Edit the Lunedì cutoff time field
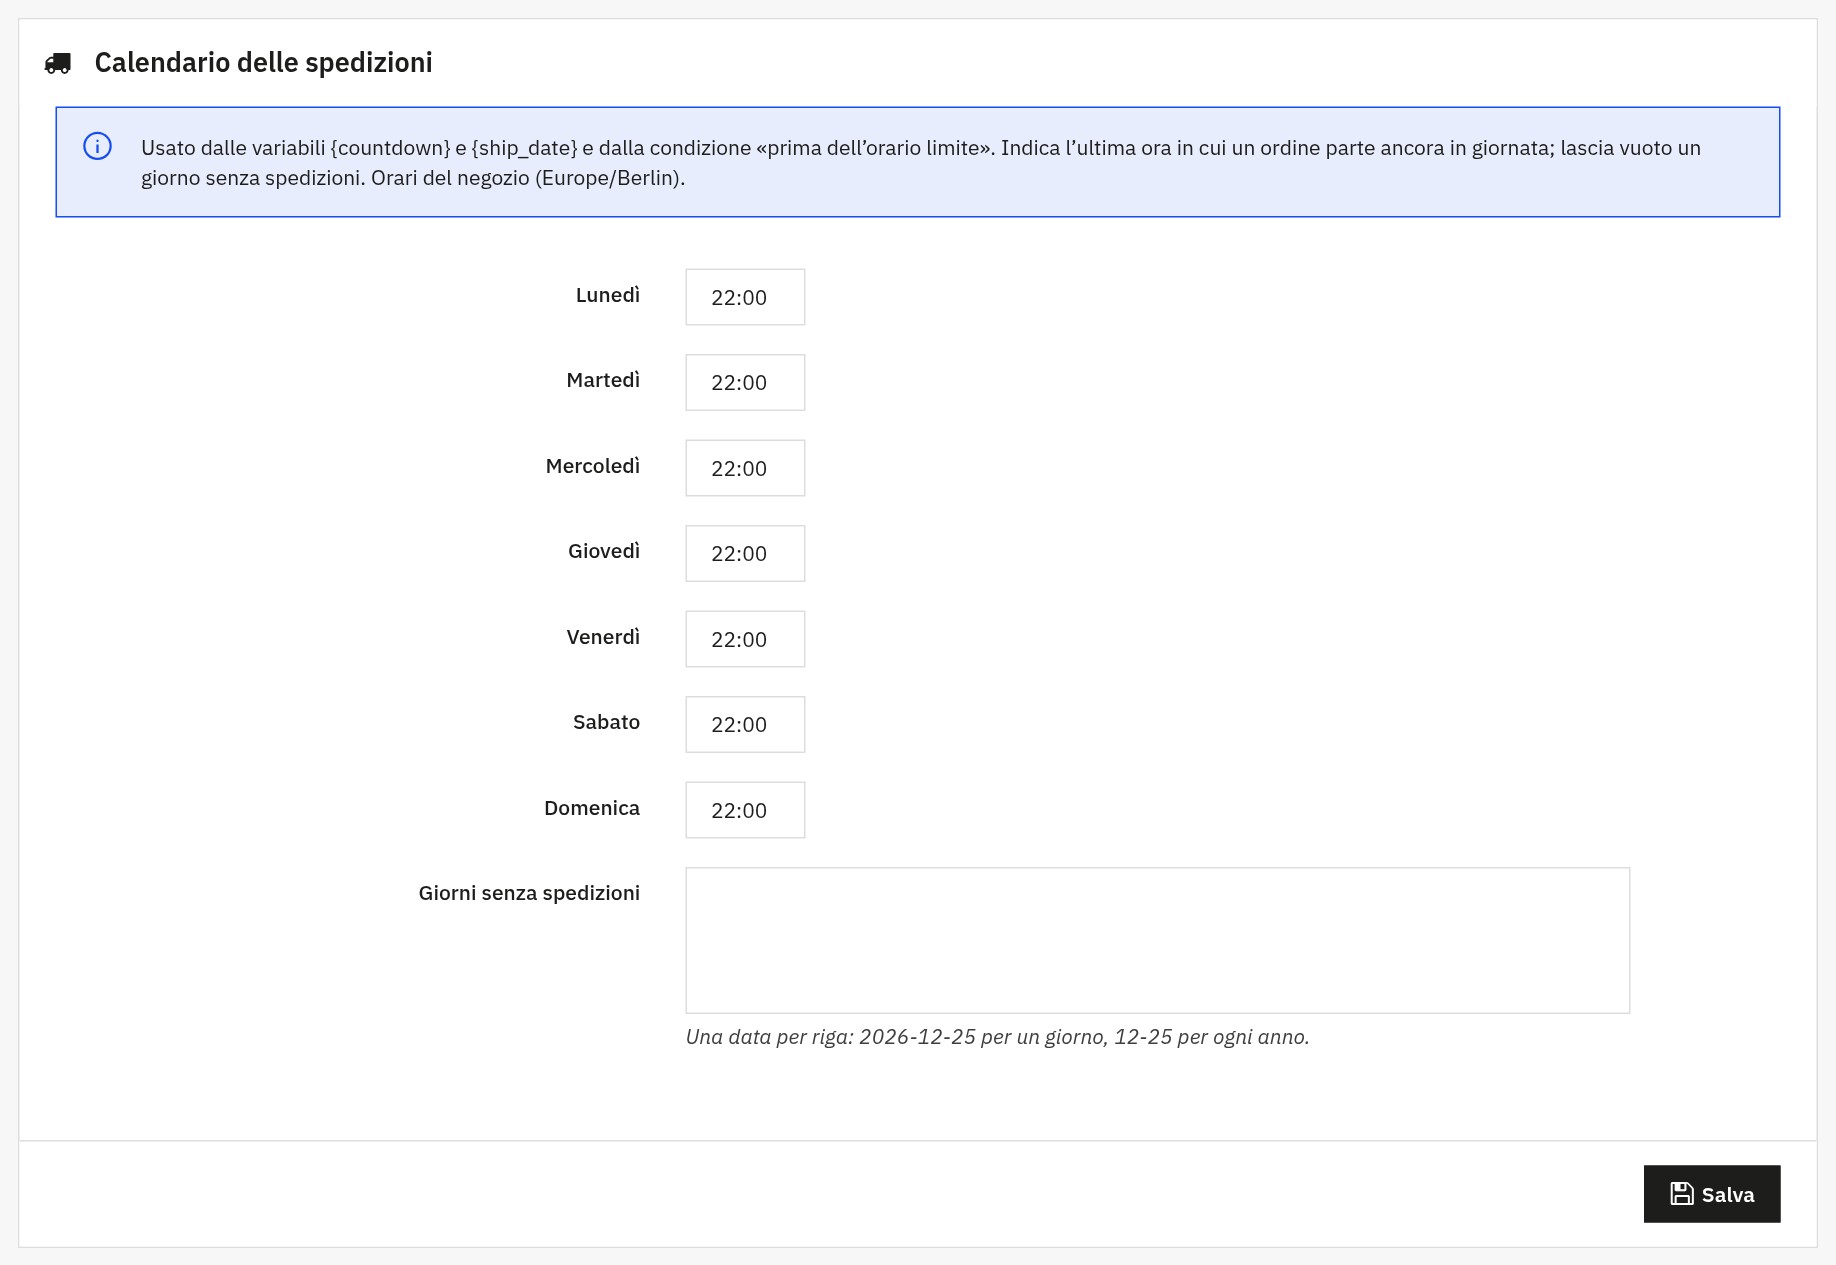1836x1265 pixels. coord(745,297)
